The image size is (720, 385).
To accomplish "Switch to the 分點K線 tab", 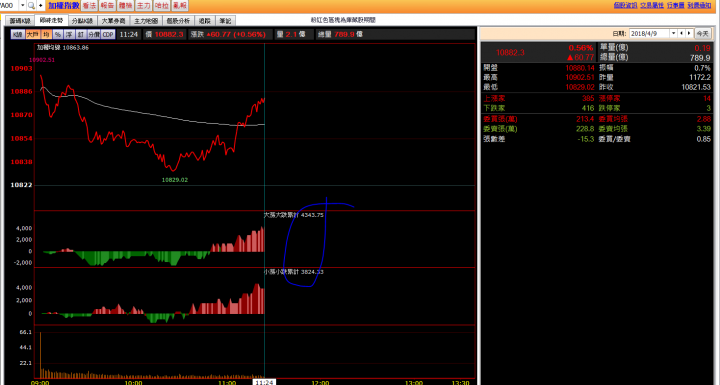I will 82,21.
